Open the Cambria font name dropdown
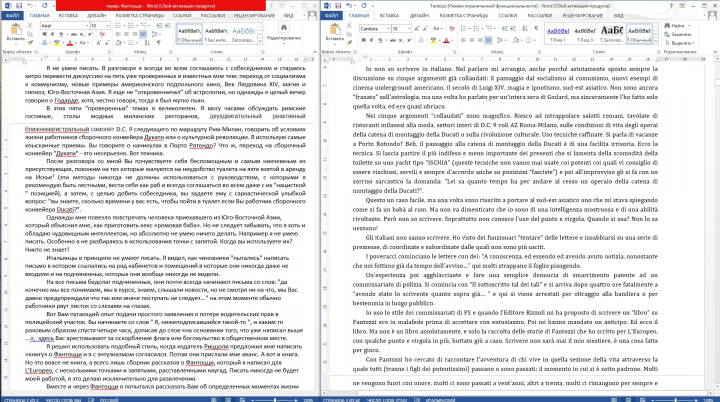720x402 pixels. tap(388, 29)
